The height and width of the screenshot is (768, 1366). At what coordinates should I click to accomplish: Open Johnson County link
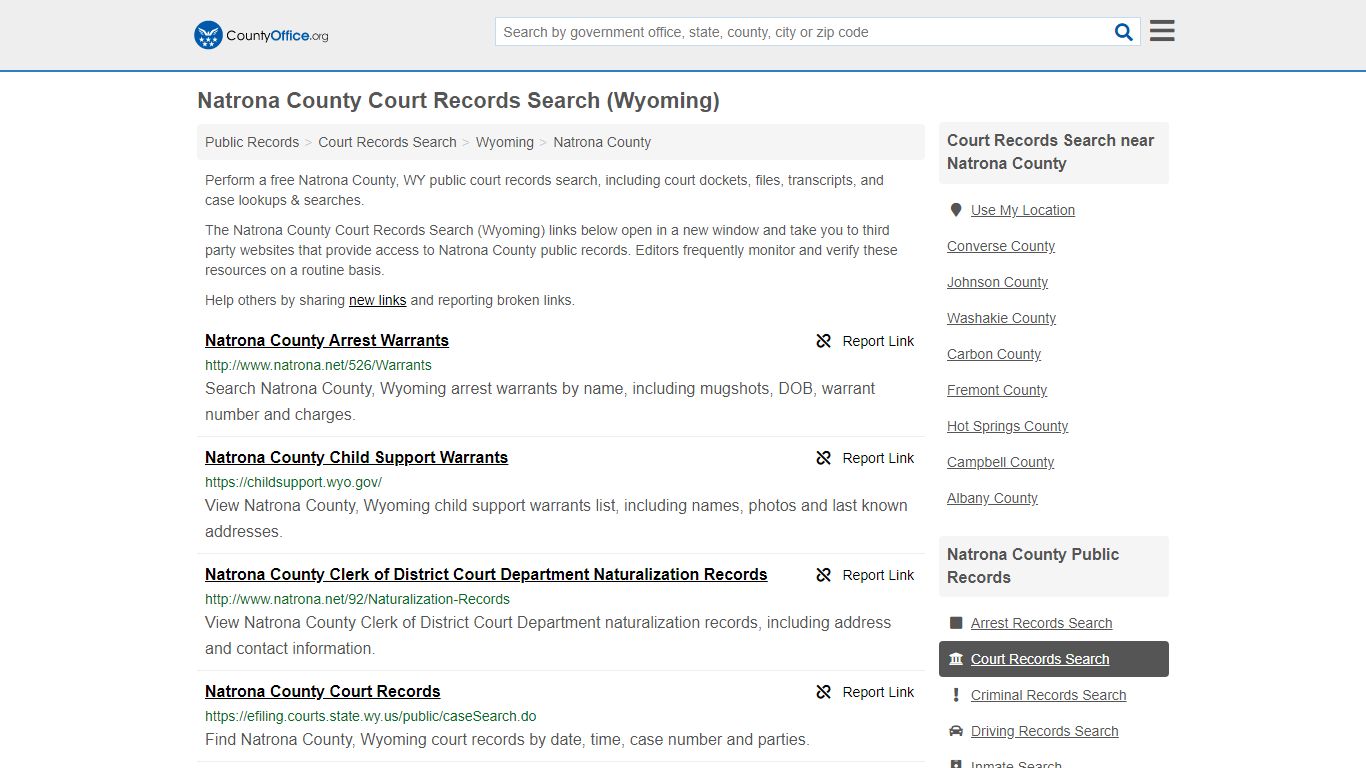997,282
